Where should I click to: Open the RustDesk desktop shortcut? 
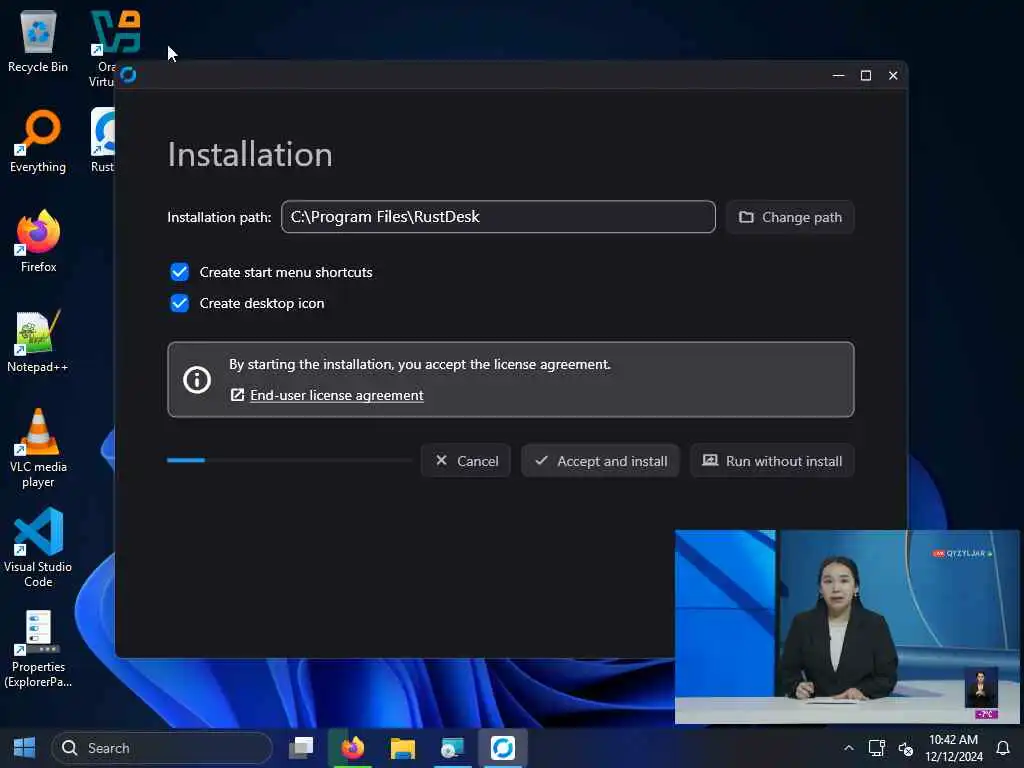point(103,140)
